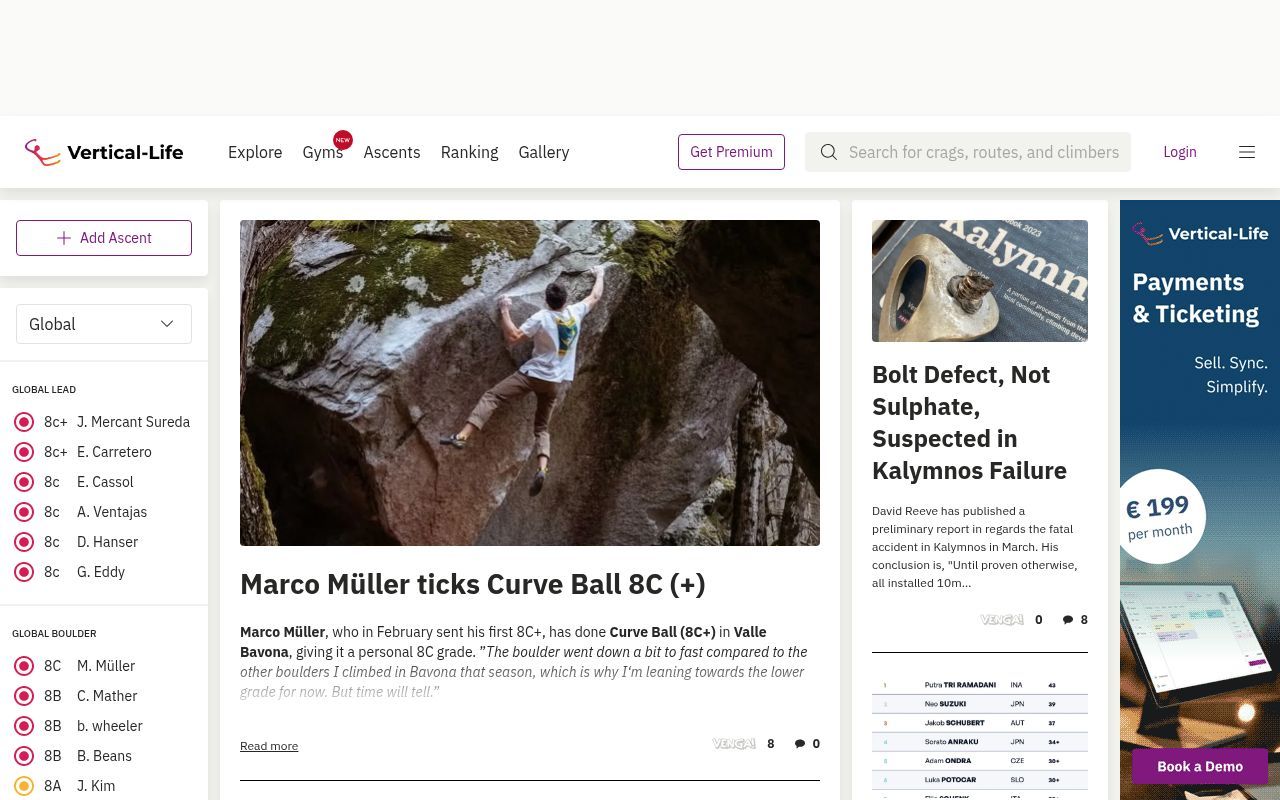Select M. Müller in Global Boulder

tap(106, 666)
